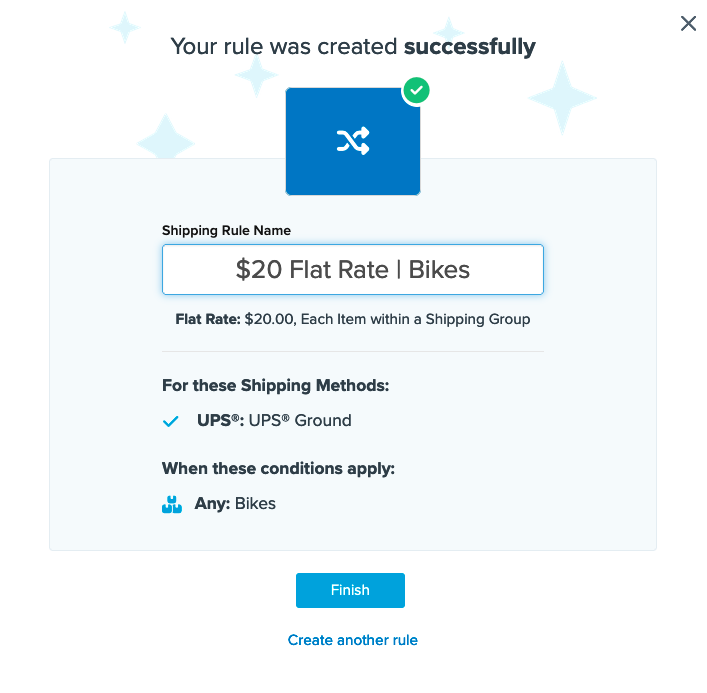Screen dimensions: 707x693
Task: Close the rule created dialog
Action: coord(688,24)
